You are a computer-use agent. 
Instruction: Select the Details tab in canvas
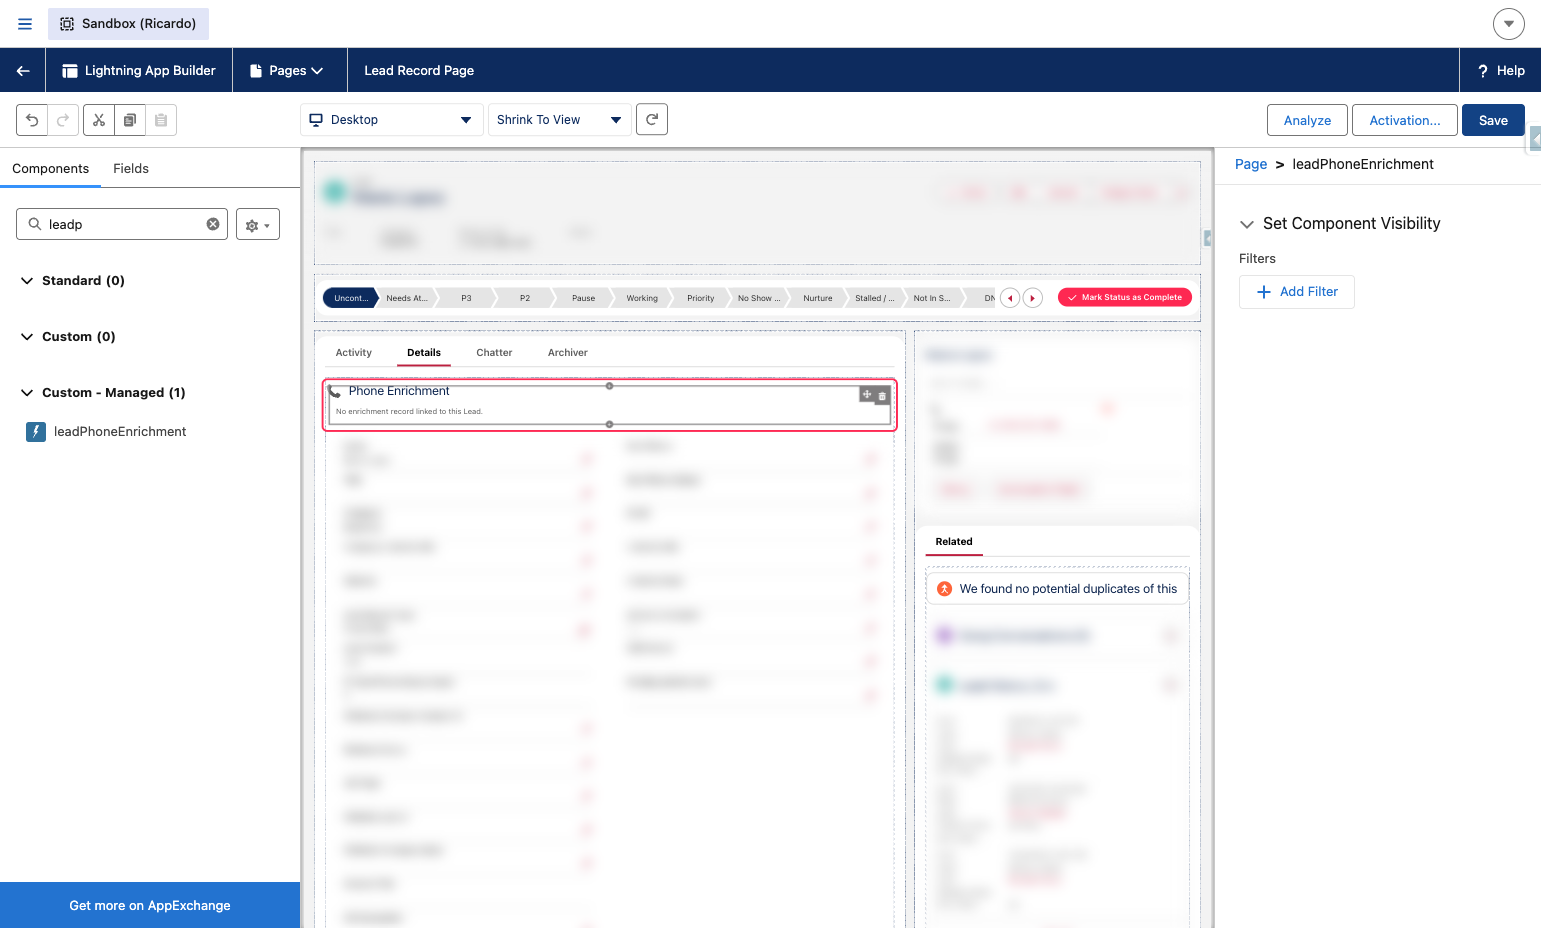[424, 353]
